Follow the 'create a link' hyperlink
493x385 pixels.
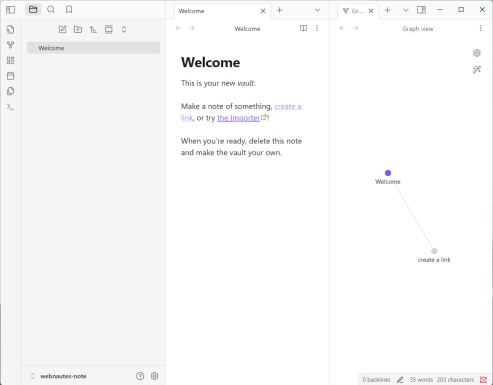pos(288,106)
